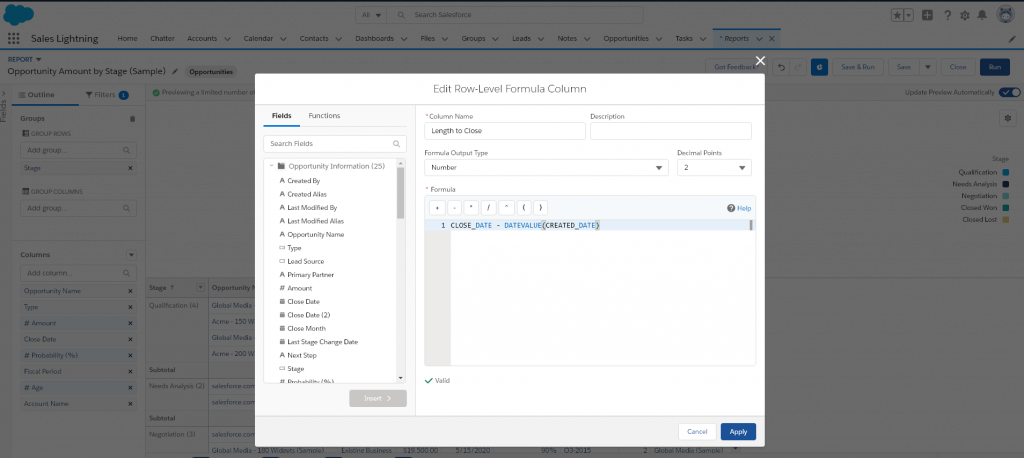The width and height of the screenshot is (1024, 458).
Task: Click the Column Name input field
Action: tap(505, 131)
